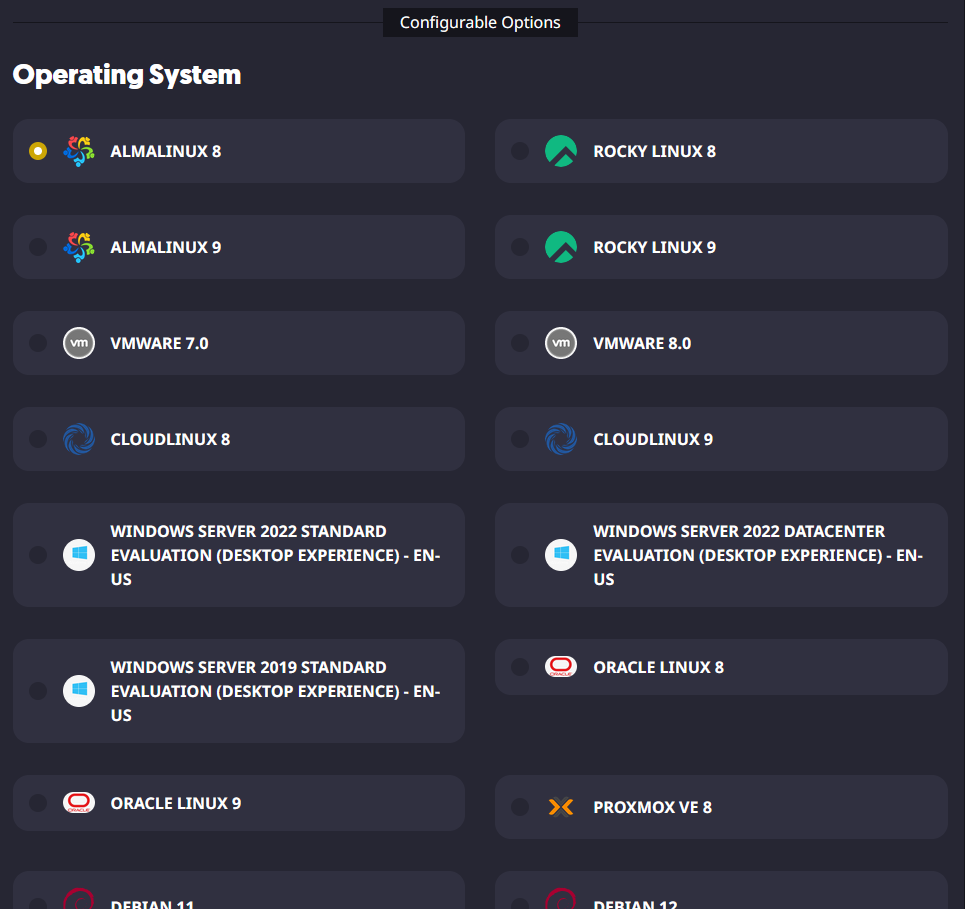Select Windows Server 2019 Standard radio button
The height and width of the screenshot is (909, 965).
38,691
